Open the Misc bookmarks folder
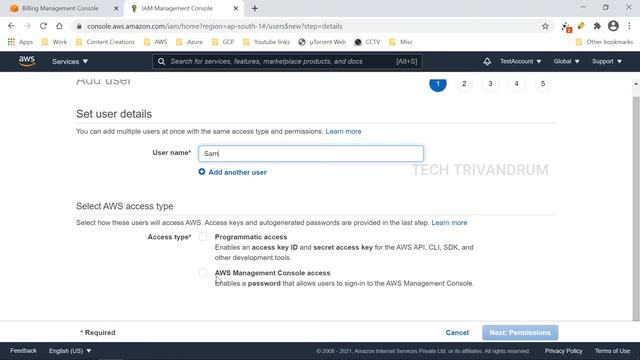This screenshot has width=640, height=360. click(401, 42)
